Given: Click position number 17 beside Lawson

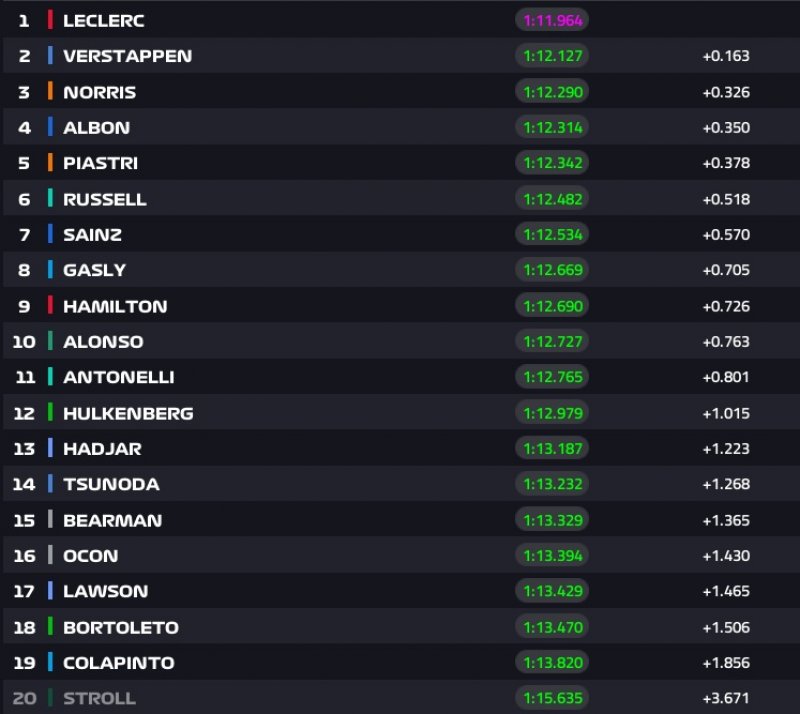Looking at the screenshot, I should point(24,591).
